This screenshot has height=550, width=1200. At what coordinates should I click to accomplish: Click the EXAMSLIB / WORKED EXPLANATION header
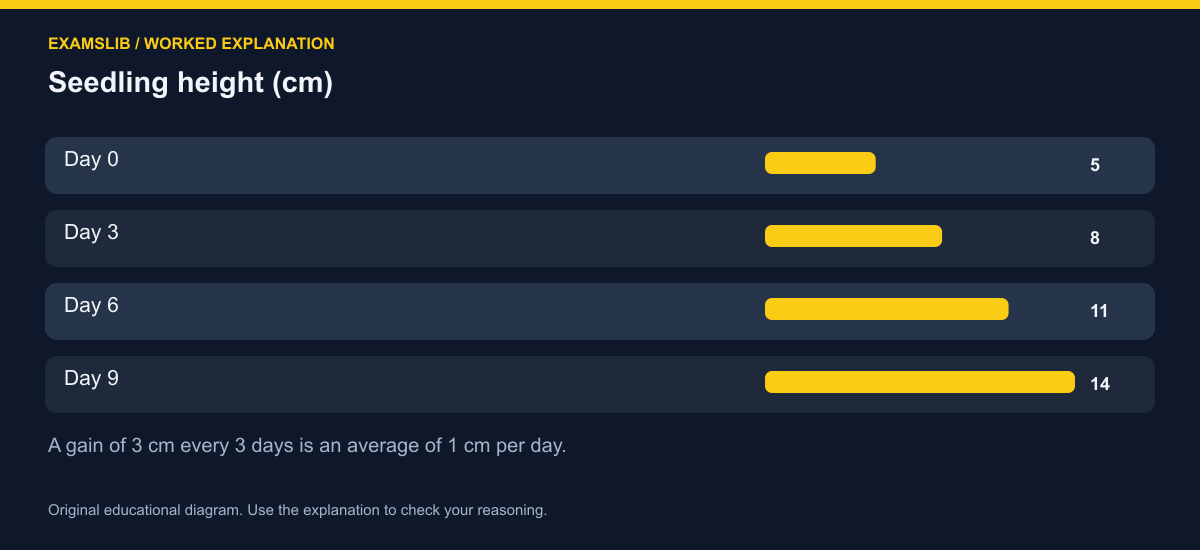[191, 44]
